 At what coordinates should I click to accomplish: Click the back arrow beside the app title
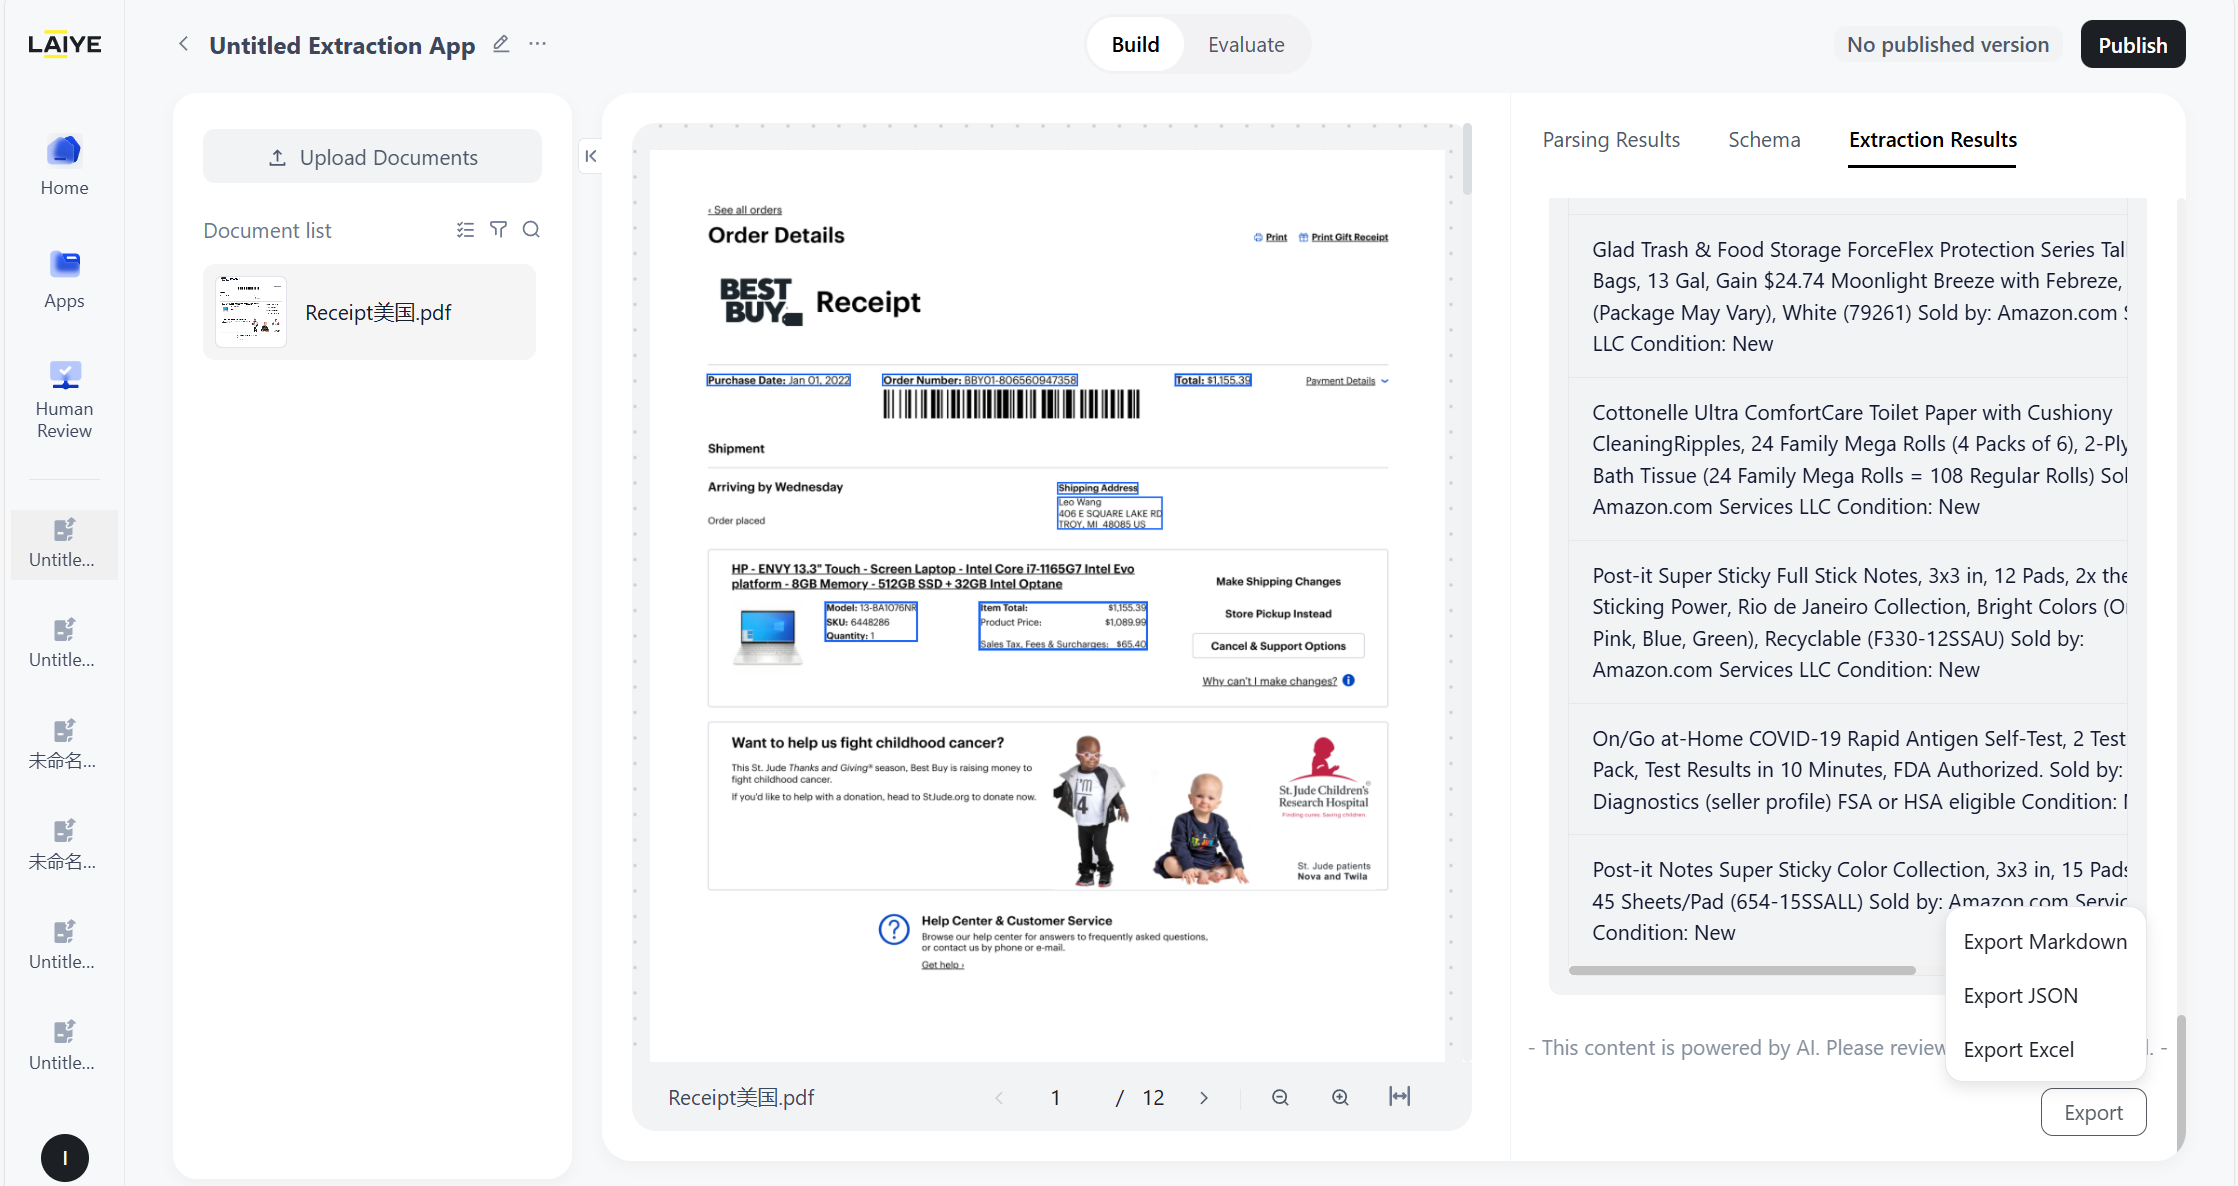pyautogui.click(x=183, y=44)
